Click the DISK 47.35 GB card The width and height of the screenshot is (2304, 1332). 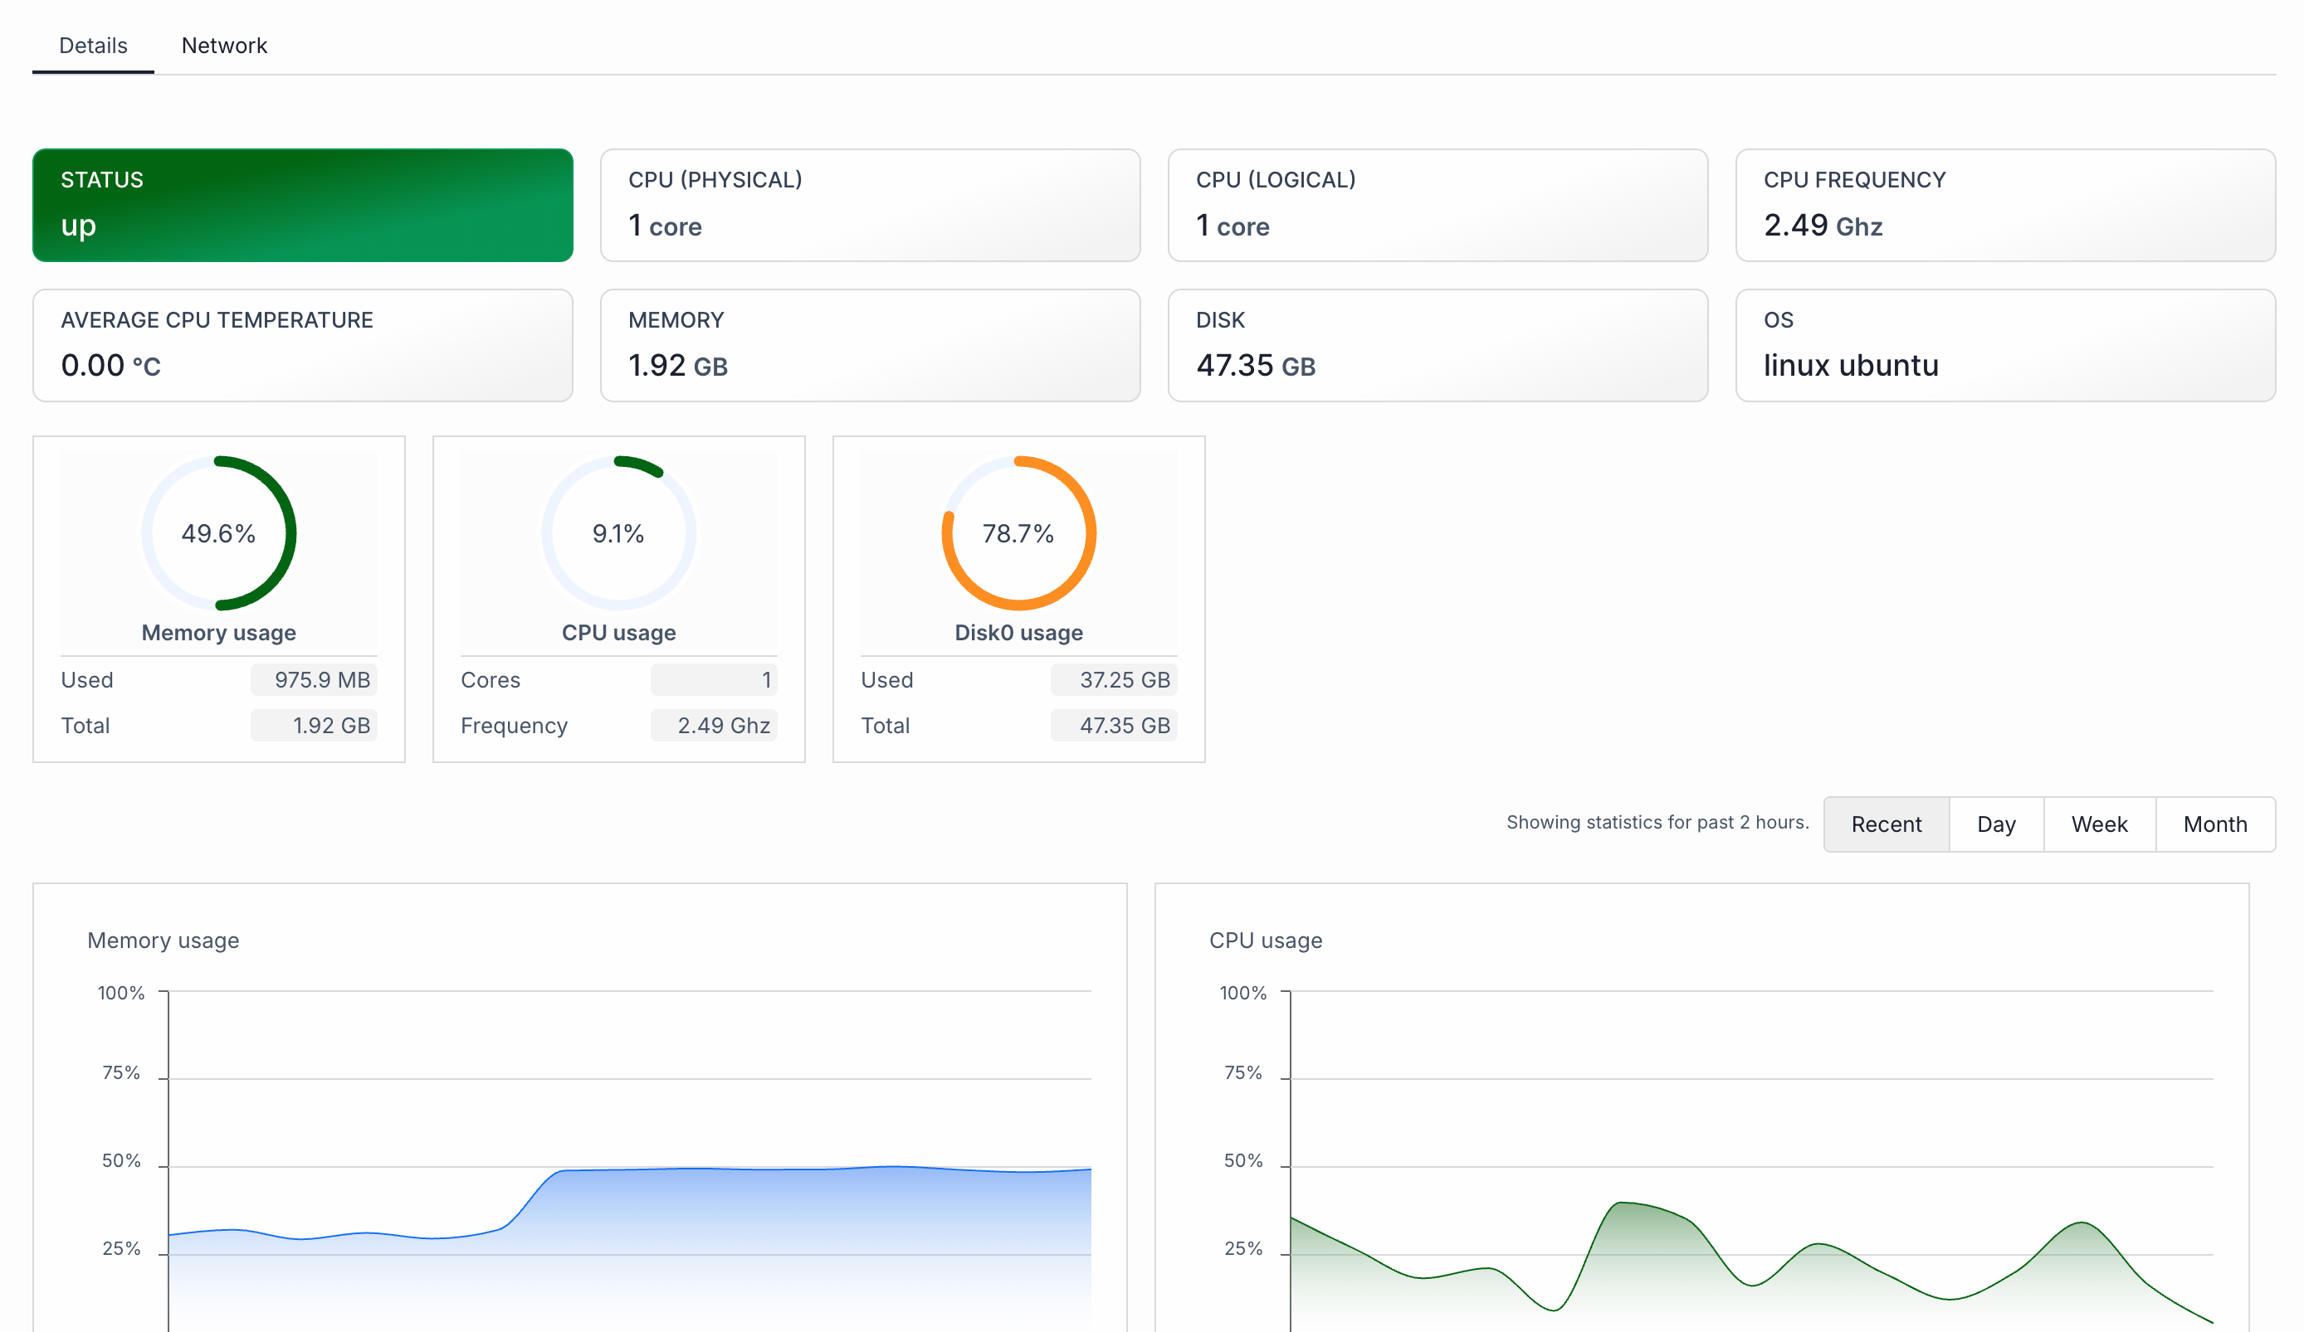click(1437, 345)
